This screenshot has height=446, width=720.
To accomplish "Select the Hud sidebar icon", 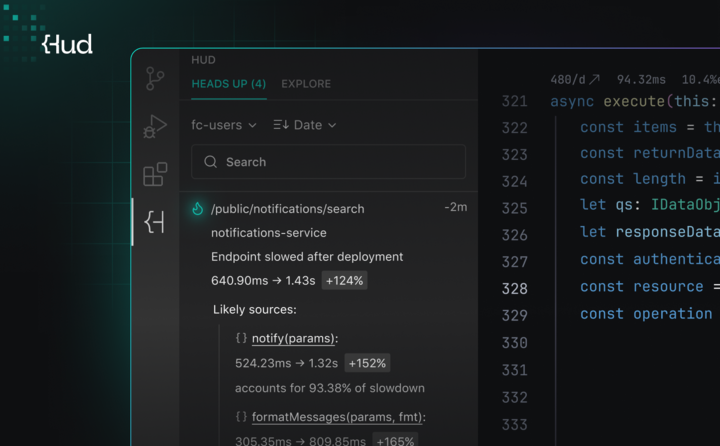I will 155,222.
